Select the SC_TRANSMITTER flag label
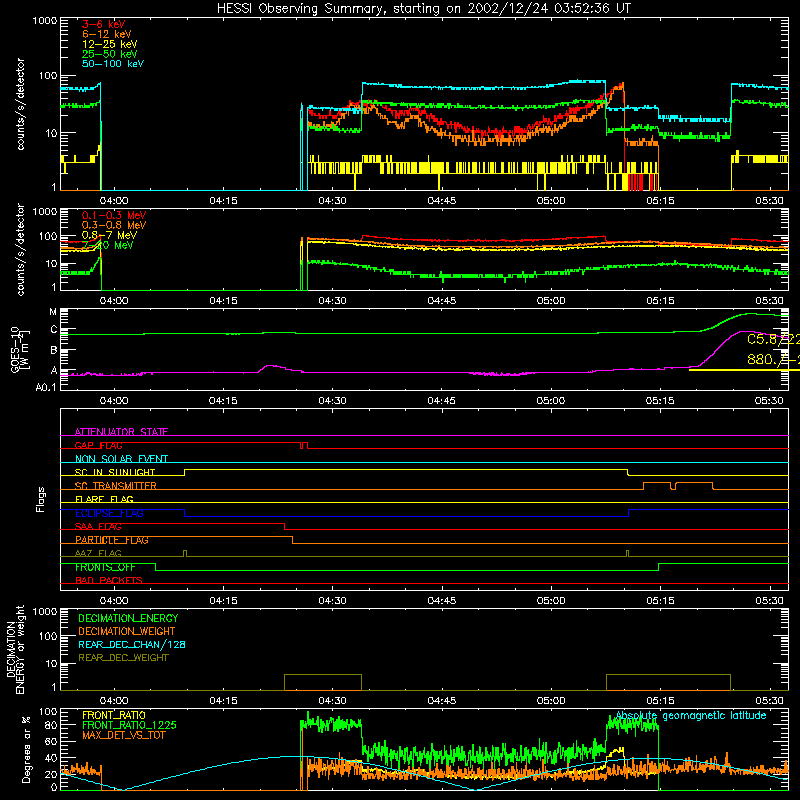This screenshot has width=800, height=800. click(x=116, y=486)
